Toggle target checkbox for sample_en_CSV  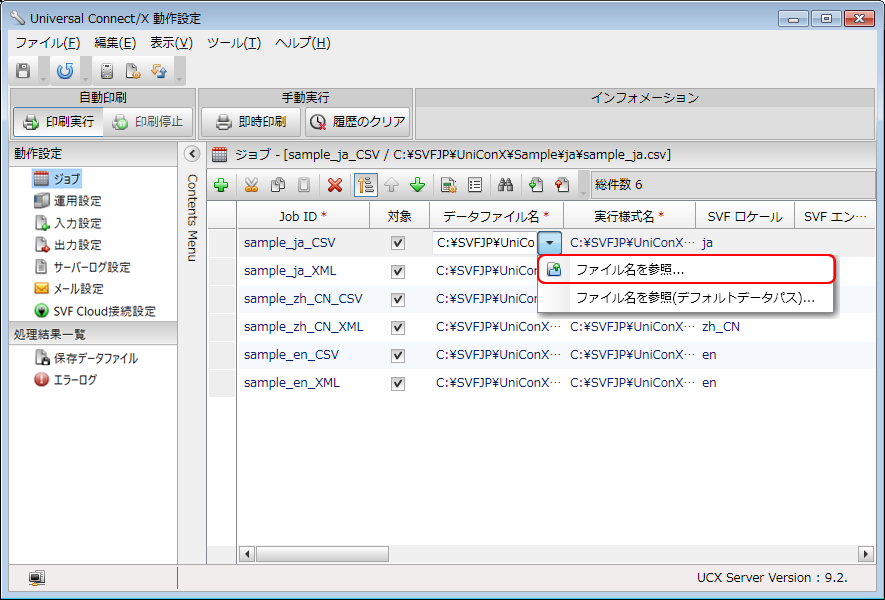398,355
